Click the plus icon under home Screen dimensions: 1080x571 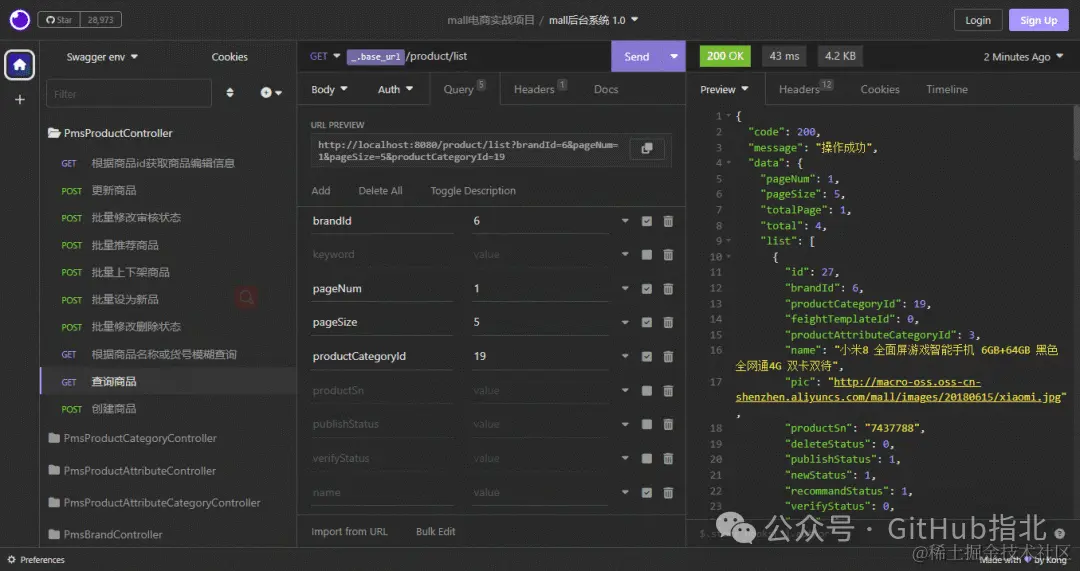pos(19,100)
